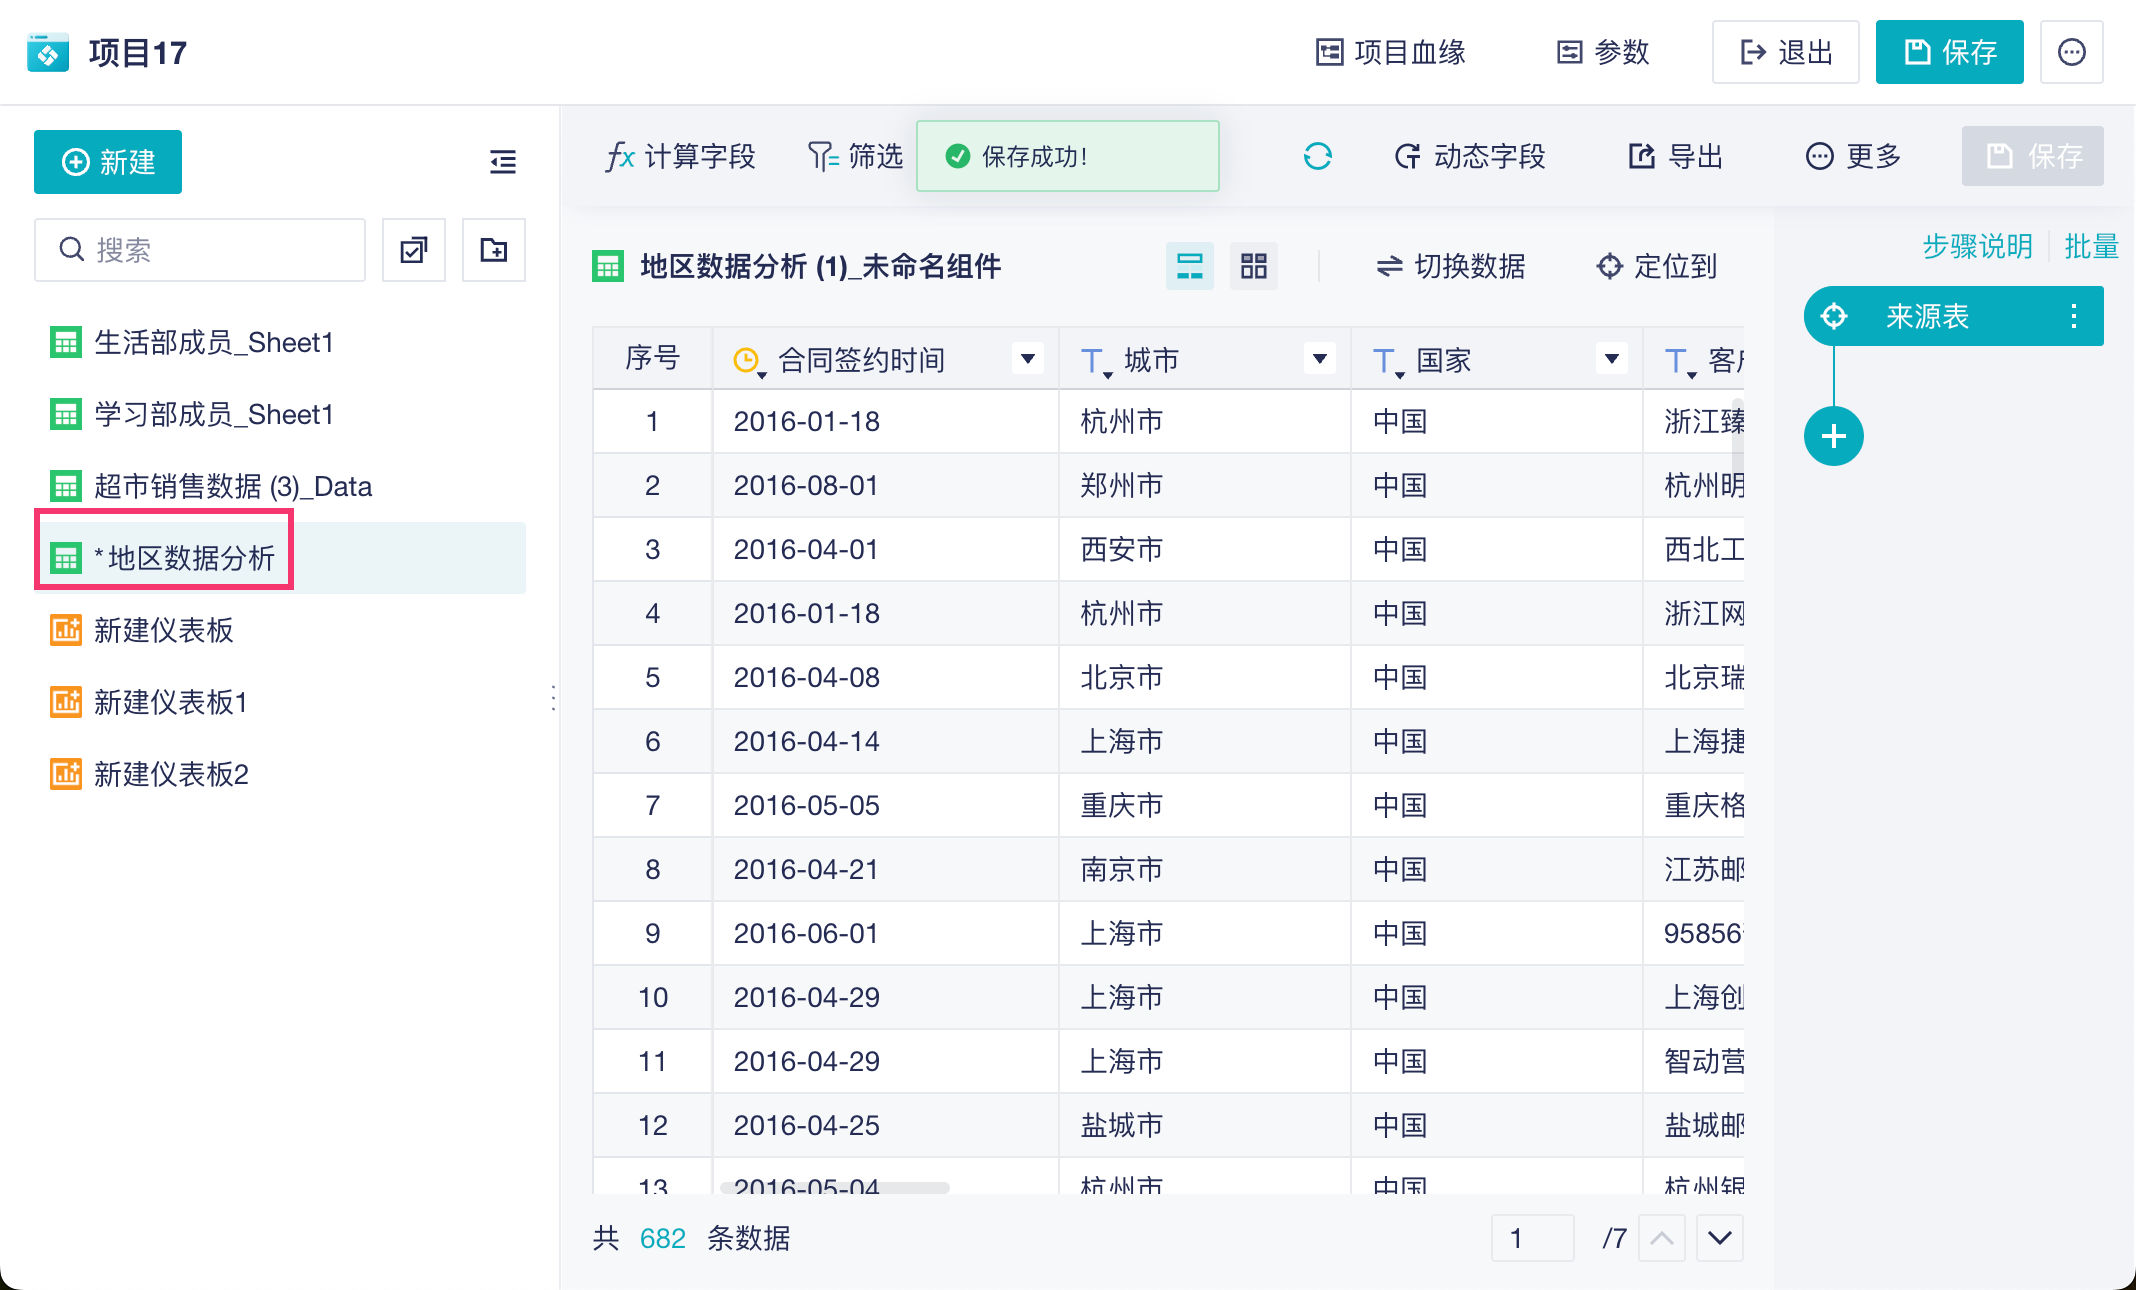Viewport: 2136px width, 1290px height.
Task: Switch to table list view mode
Action: point(1189,266)
